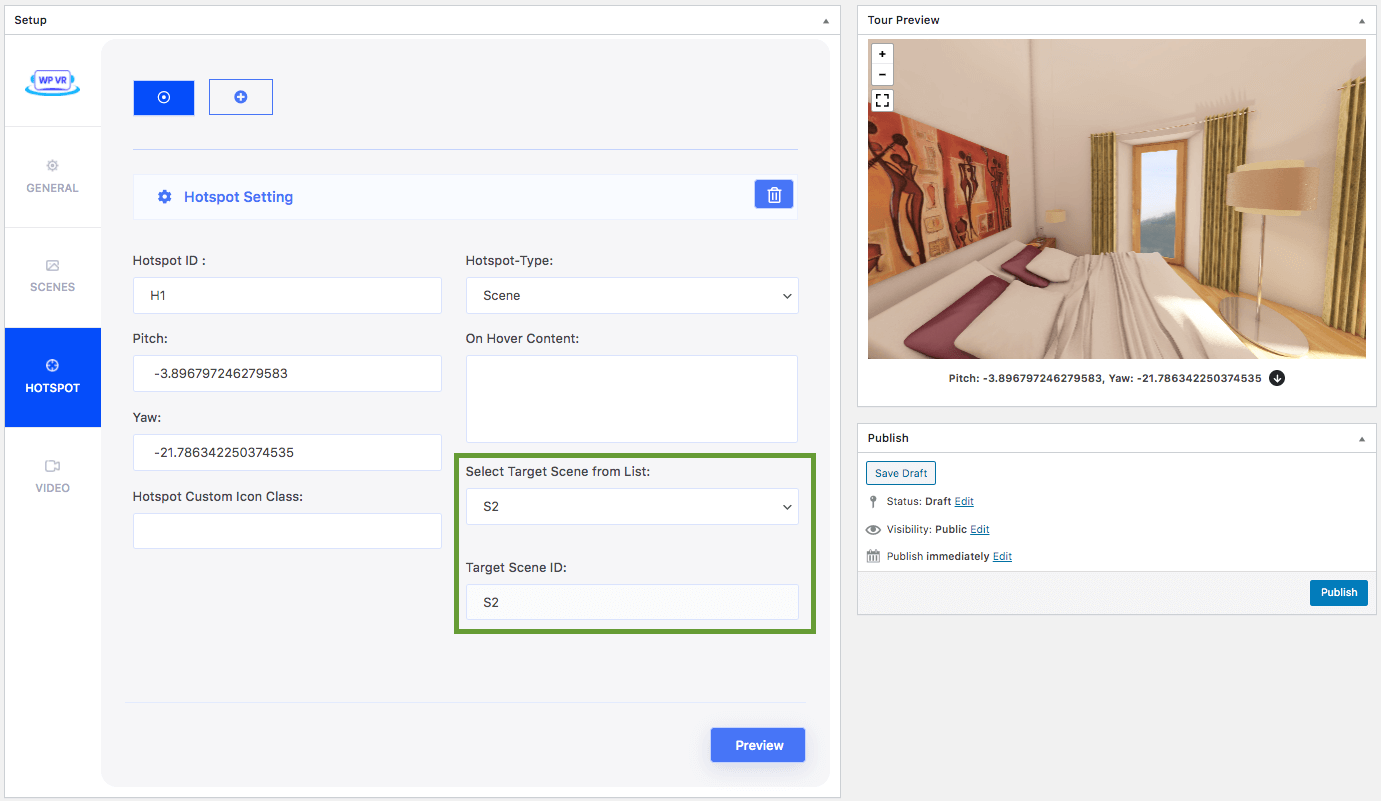
Task: Open the General settings tab
Action: click(52, 177)
